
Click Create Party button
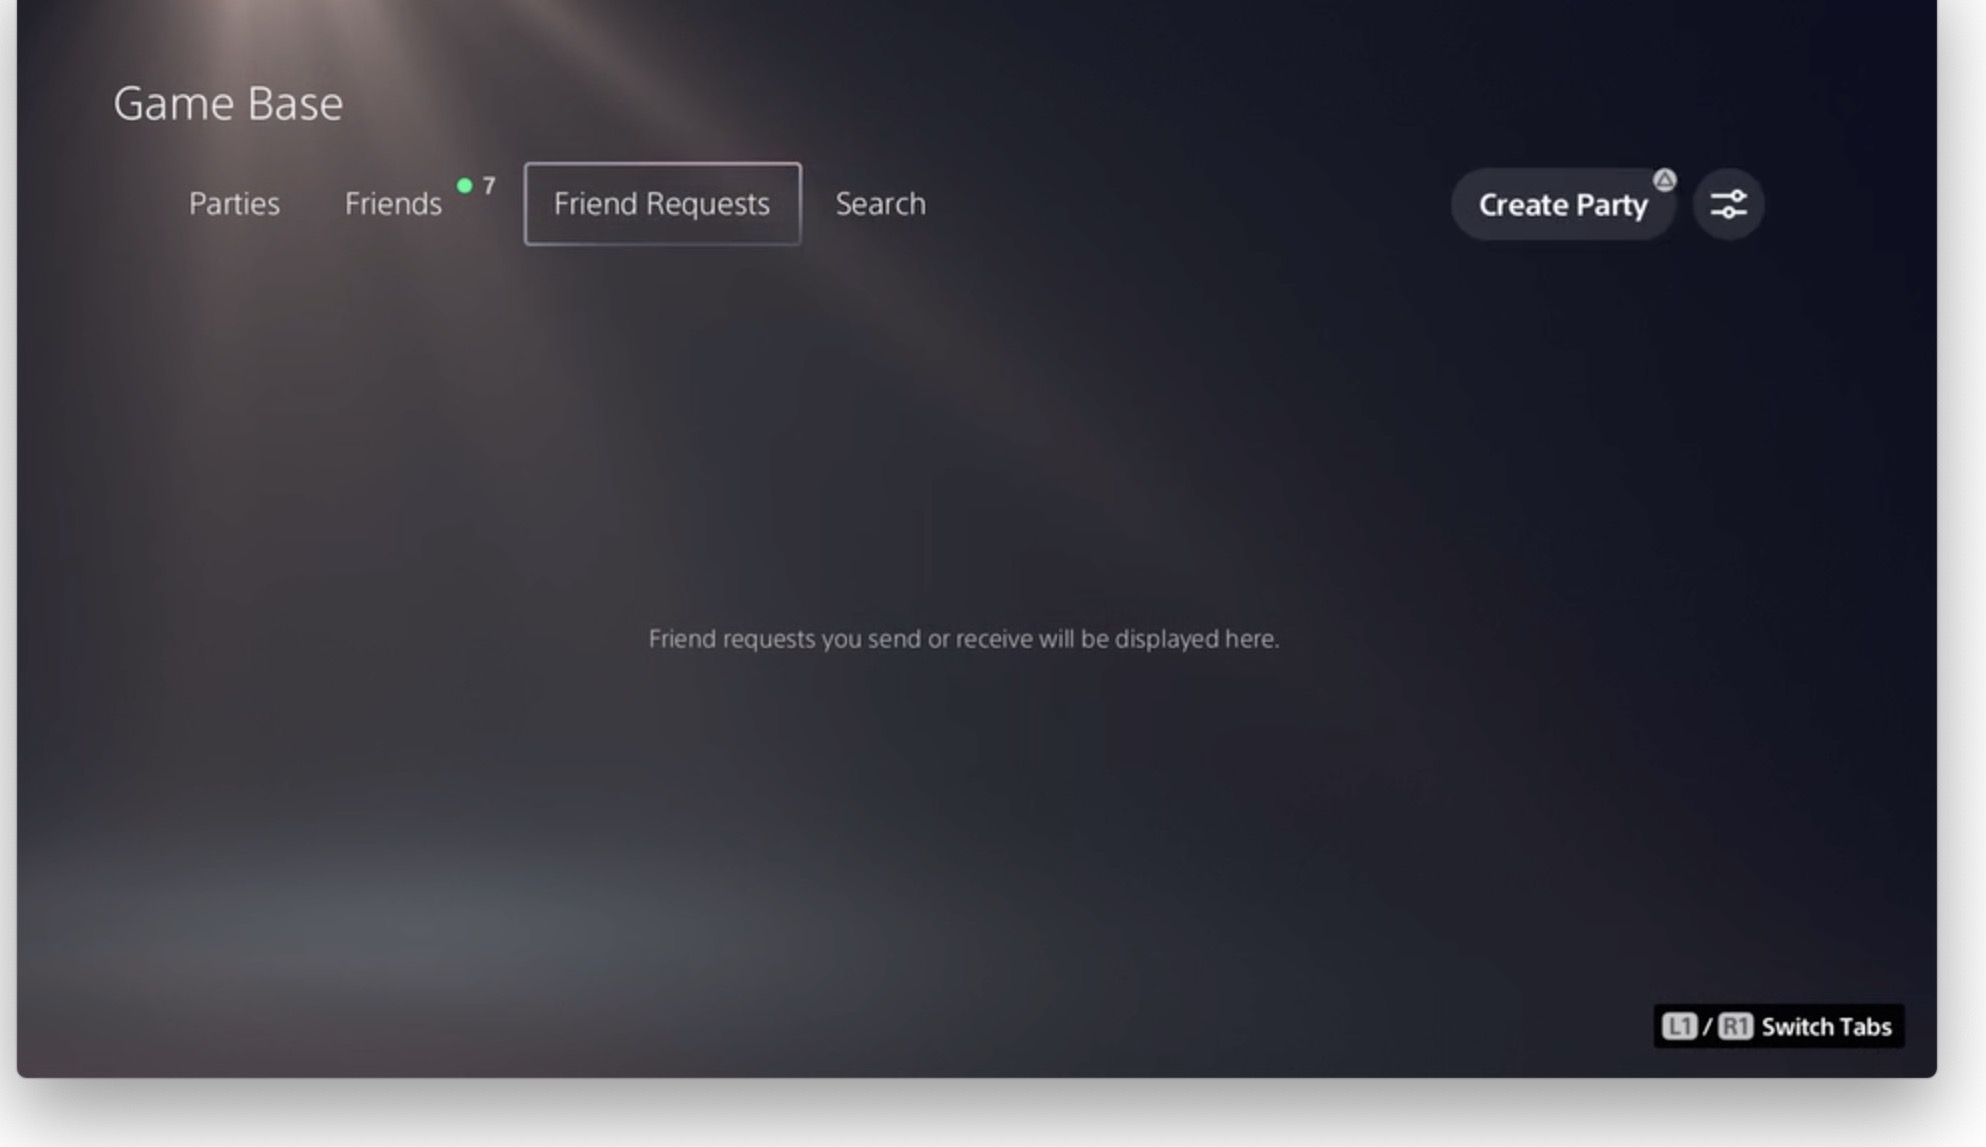(1563, 202)
